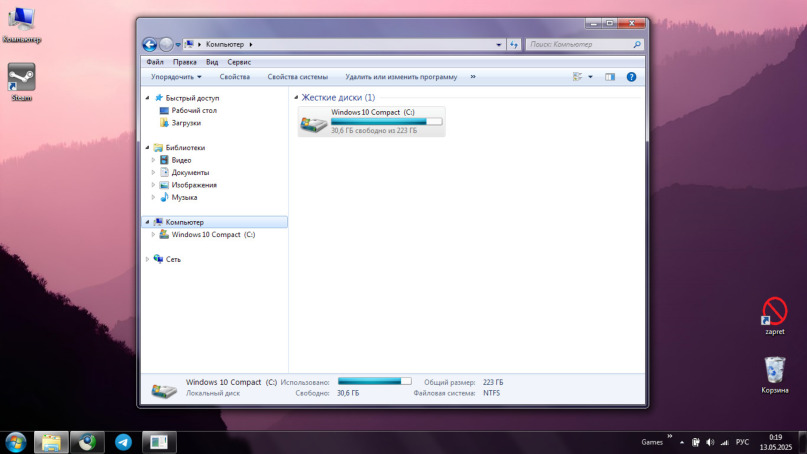
Task: Click the magnifier search icon
Action: coord(637,45)
